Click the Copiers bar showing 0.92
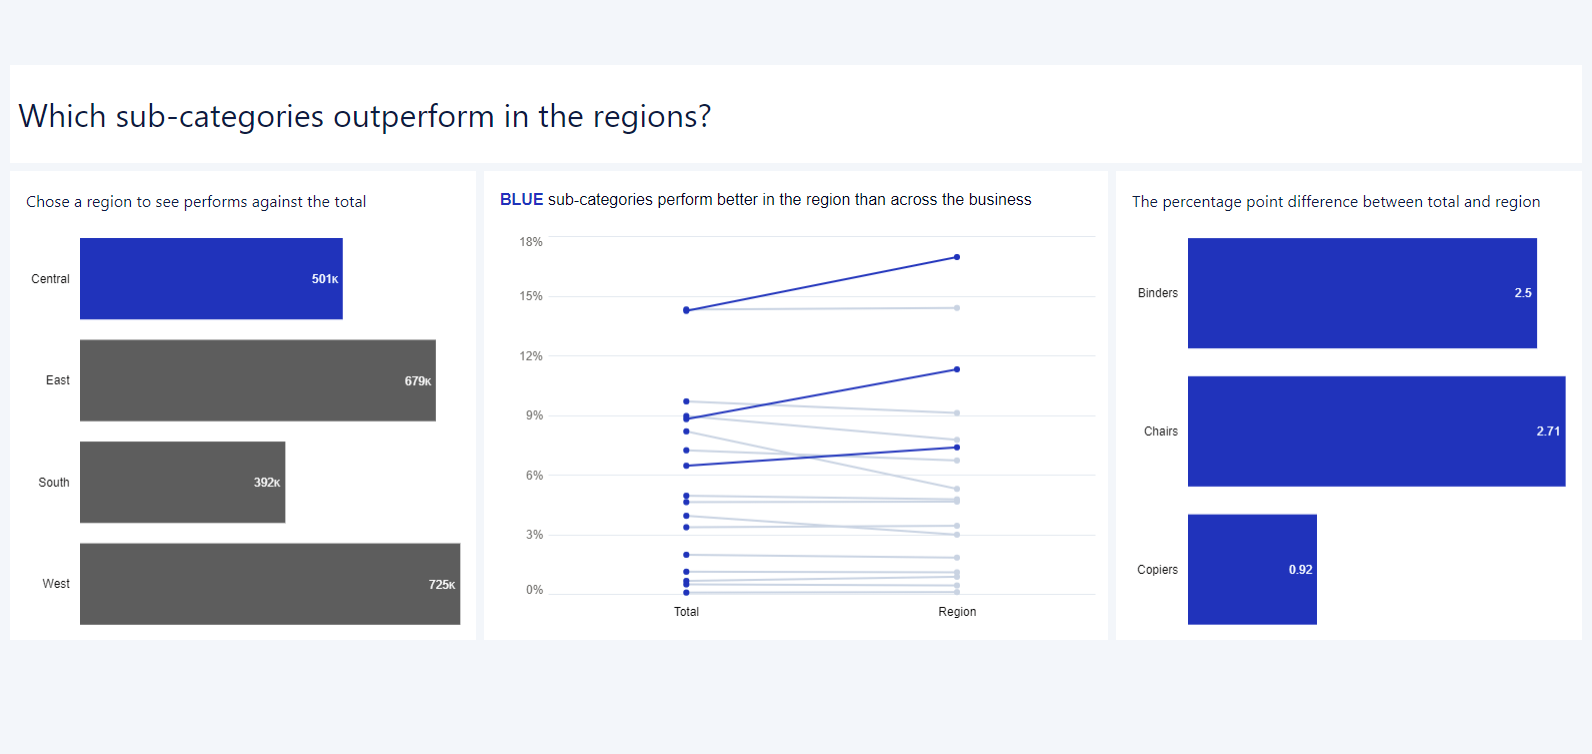 pos(1251,569)
